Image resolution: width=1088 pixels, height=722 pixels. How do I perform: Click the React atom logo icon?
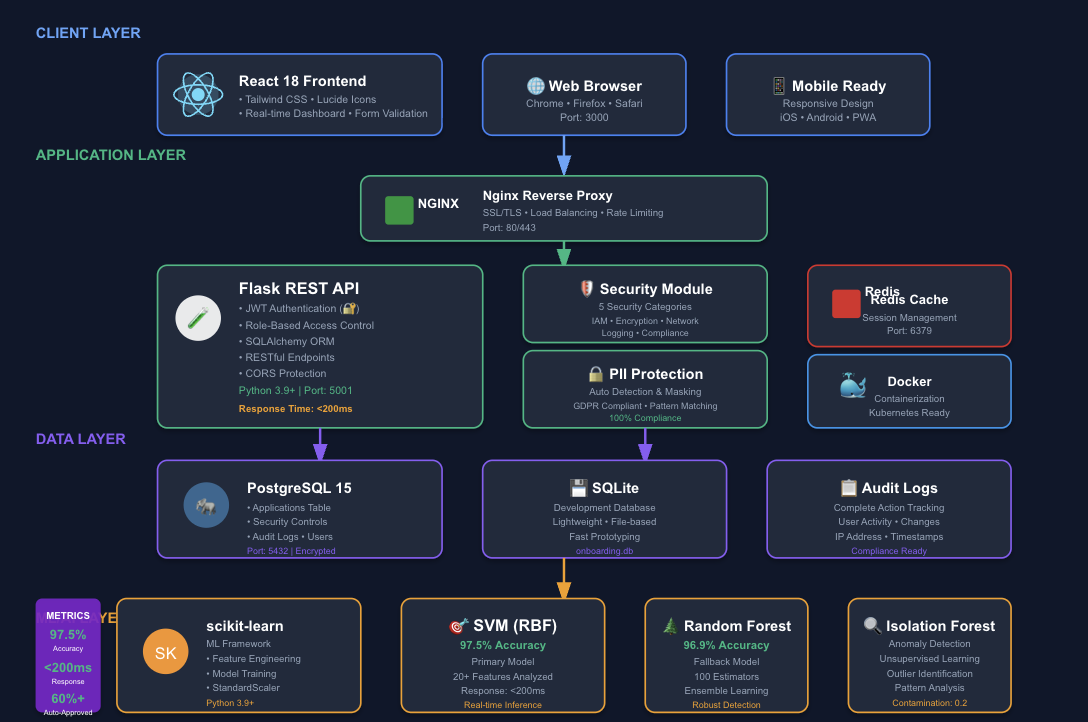(198, 94)
